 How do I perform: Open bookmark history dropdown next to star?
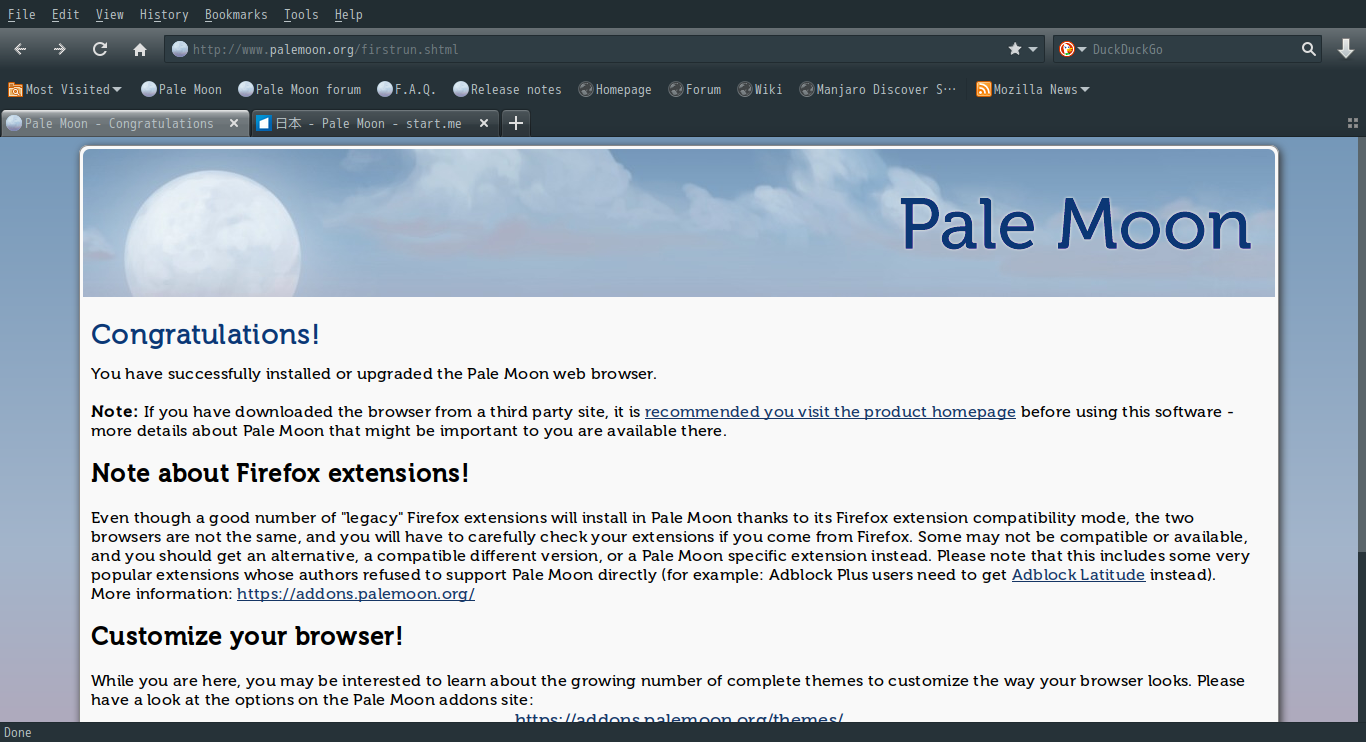[1033, 49]
